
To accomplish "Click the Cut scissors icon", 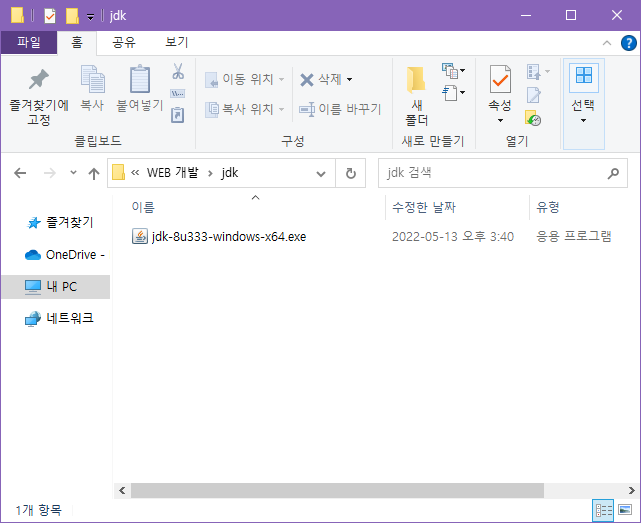I will tap(178, 71).
